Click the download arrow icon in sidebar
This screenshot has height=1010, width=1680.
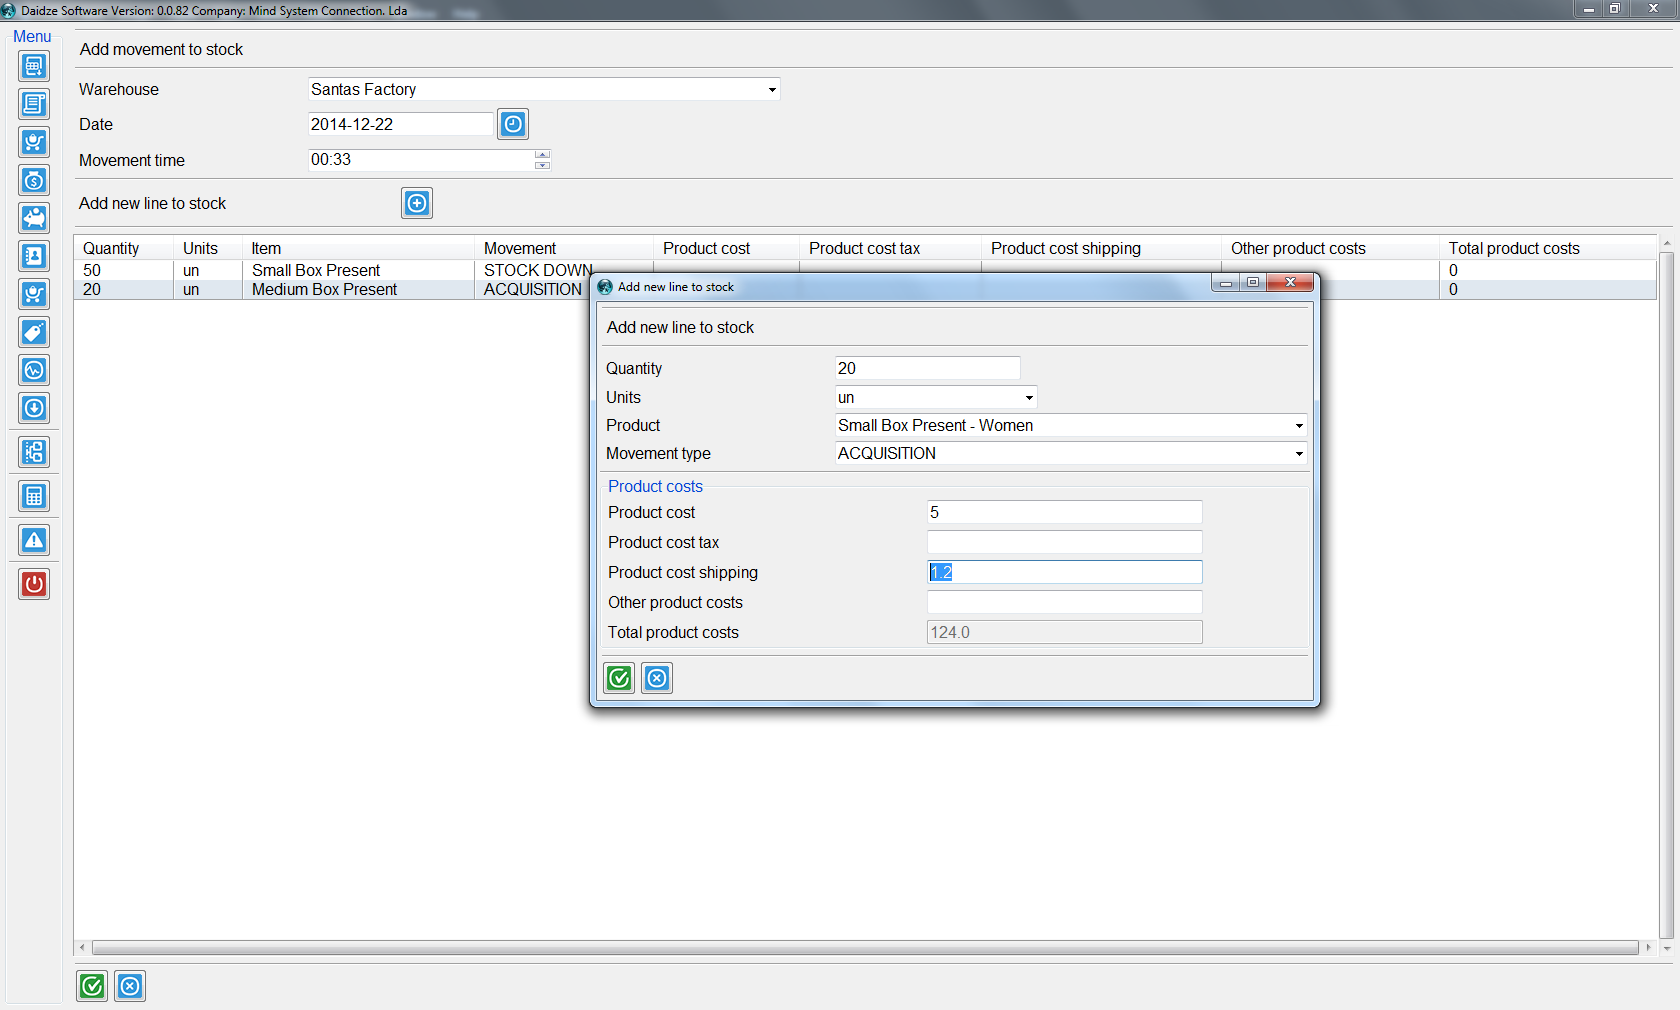point(34,408)
